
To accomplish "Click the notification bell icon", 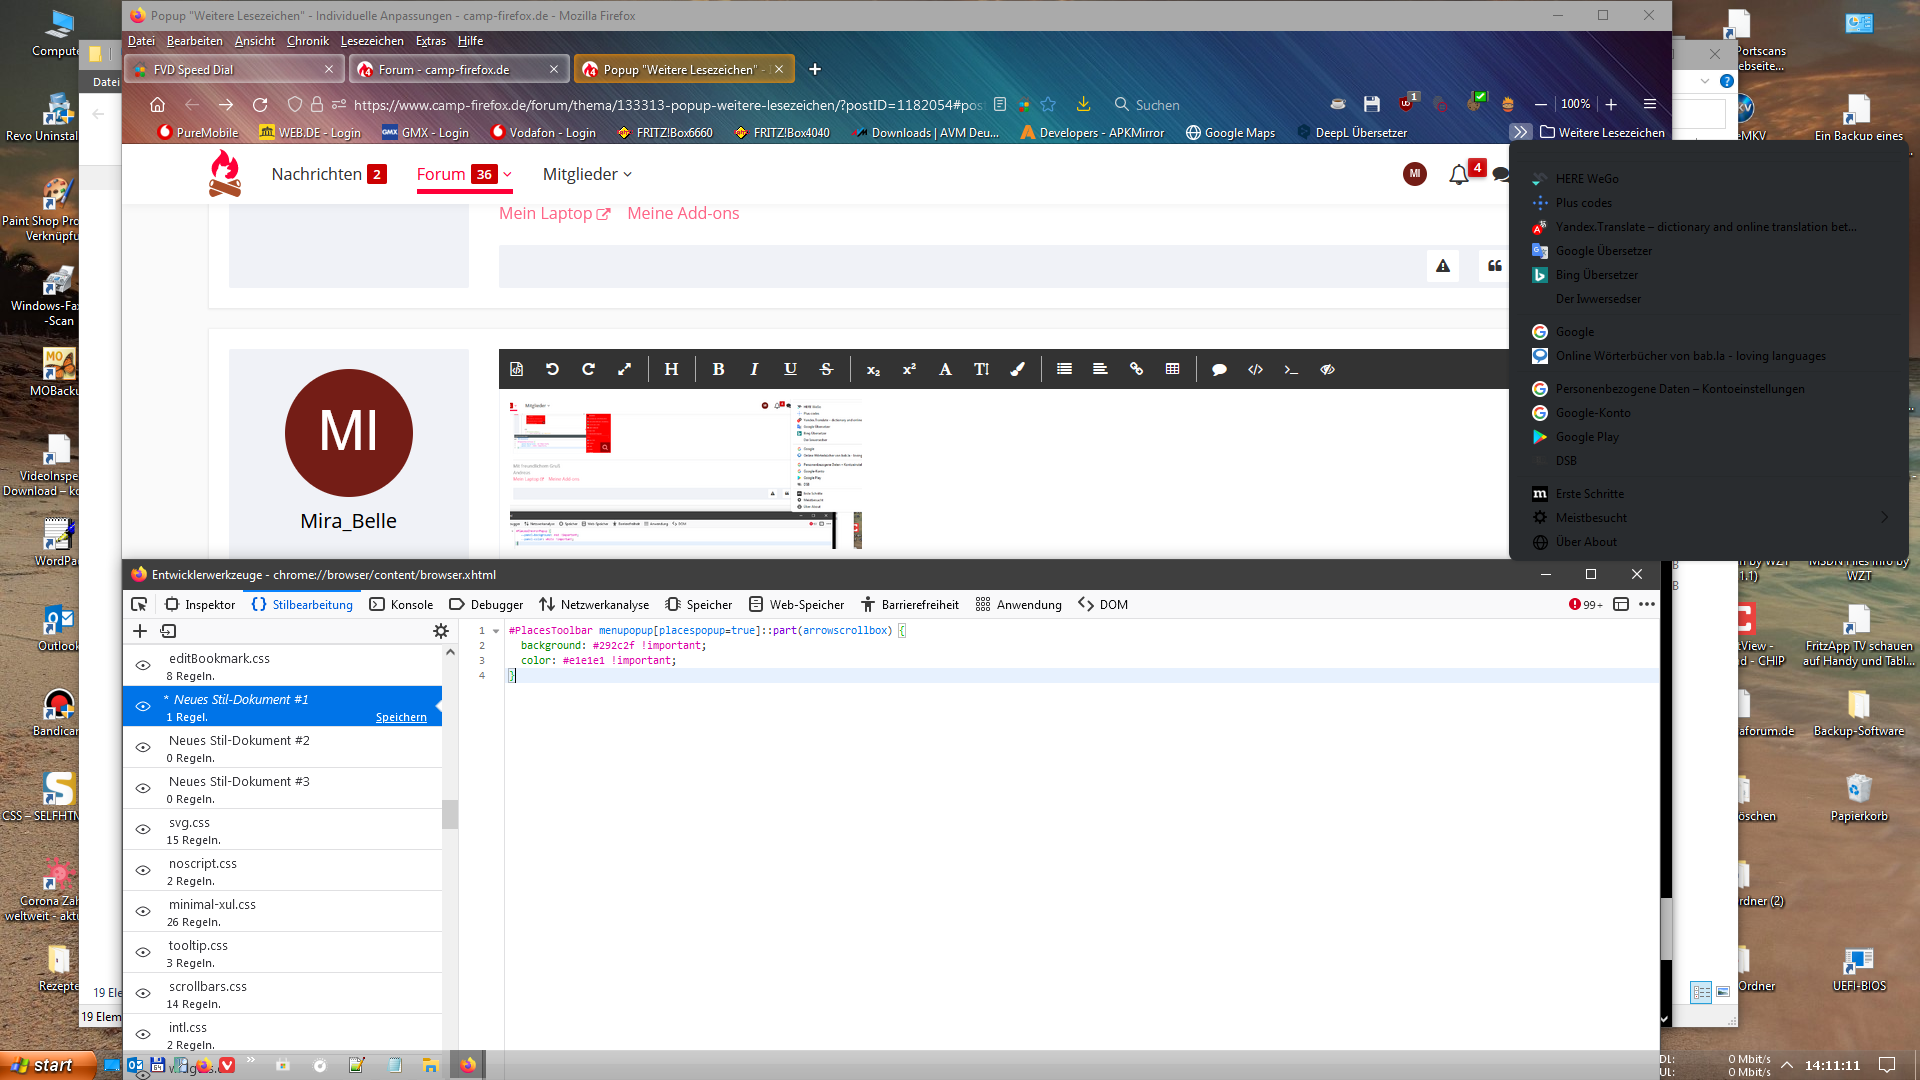I will 1458,175.
